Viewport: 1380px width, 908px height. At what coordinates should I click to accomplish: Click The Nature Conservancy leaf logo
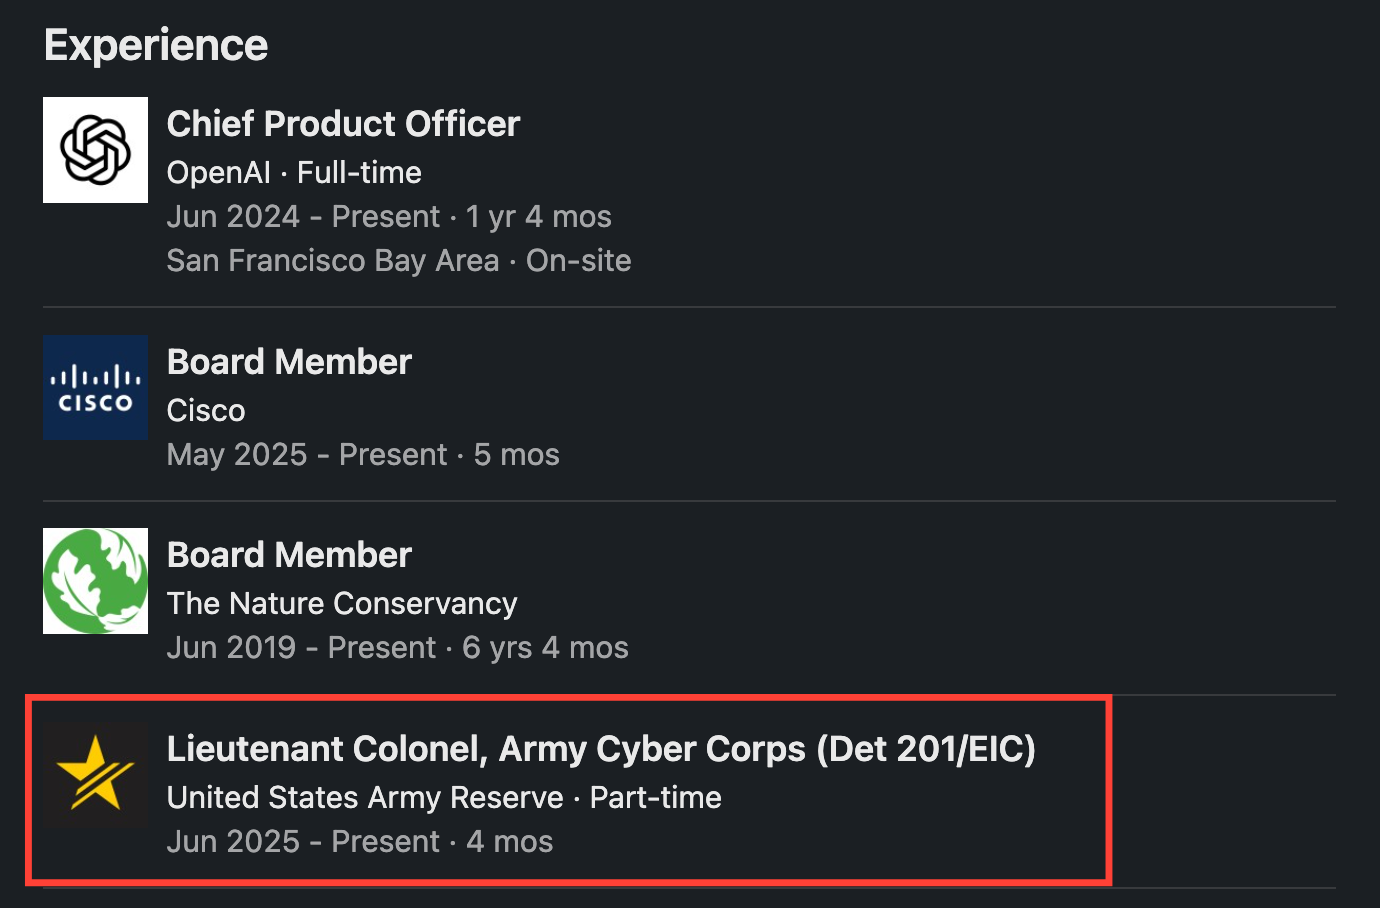pos(95,581)
